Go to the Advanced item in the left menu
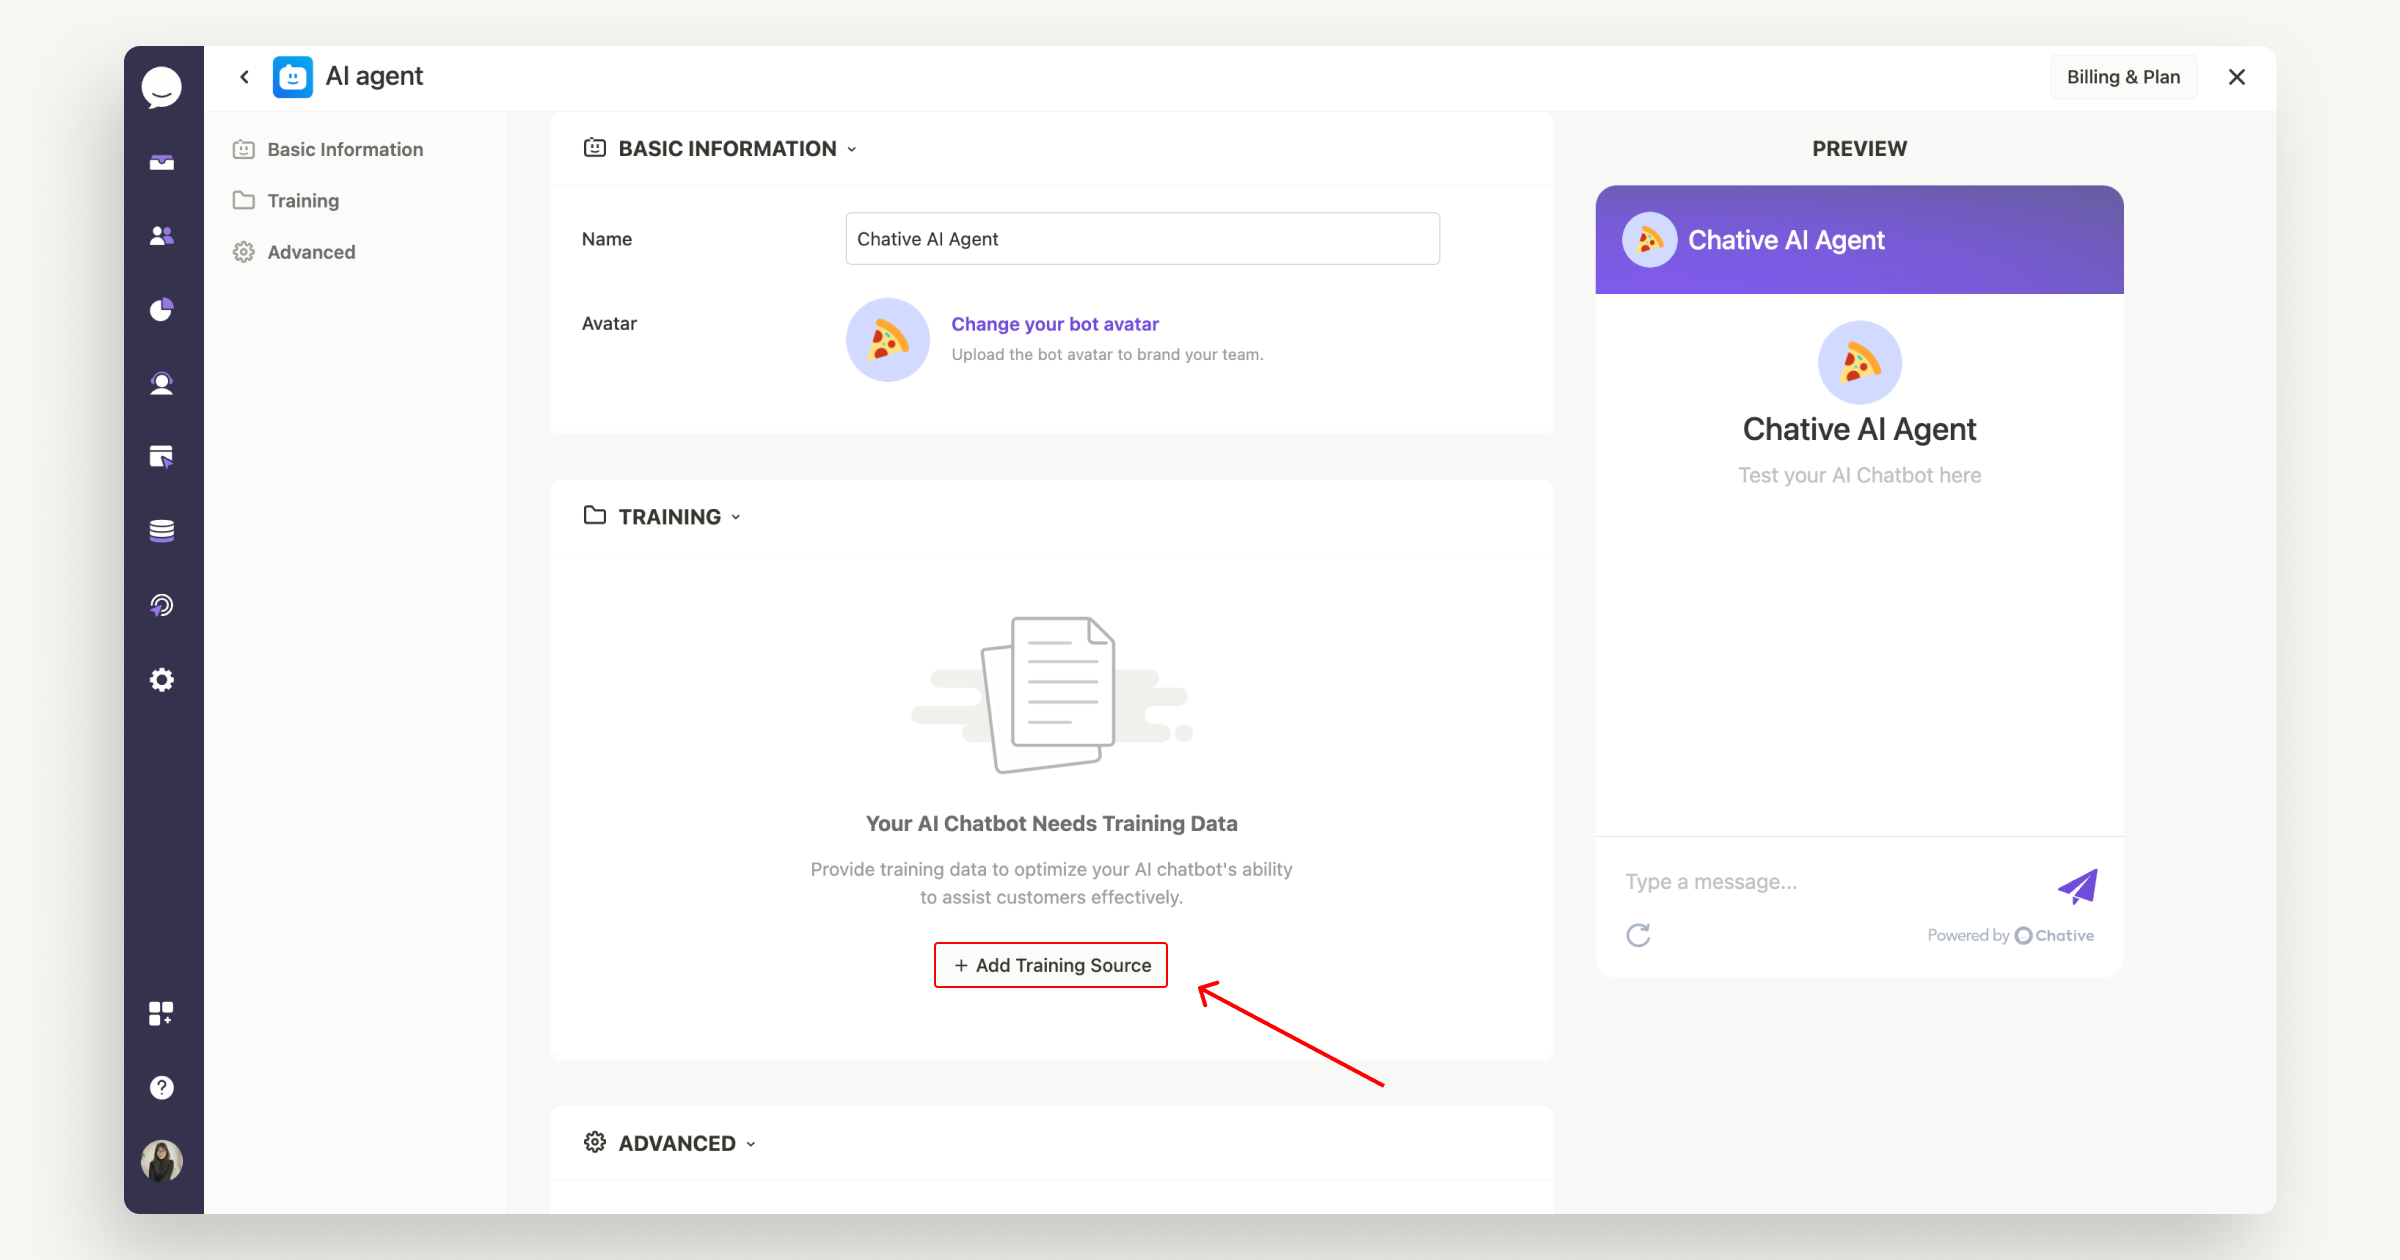The width and height of the screenshot is (2400, 1260). 310,252
